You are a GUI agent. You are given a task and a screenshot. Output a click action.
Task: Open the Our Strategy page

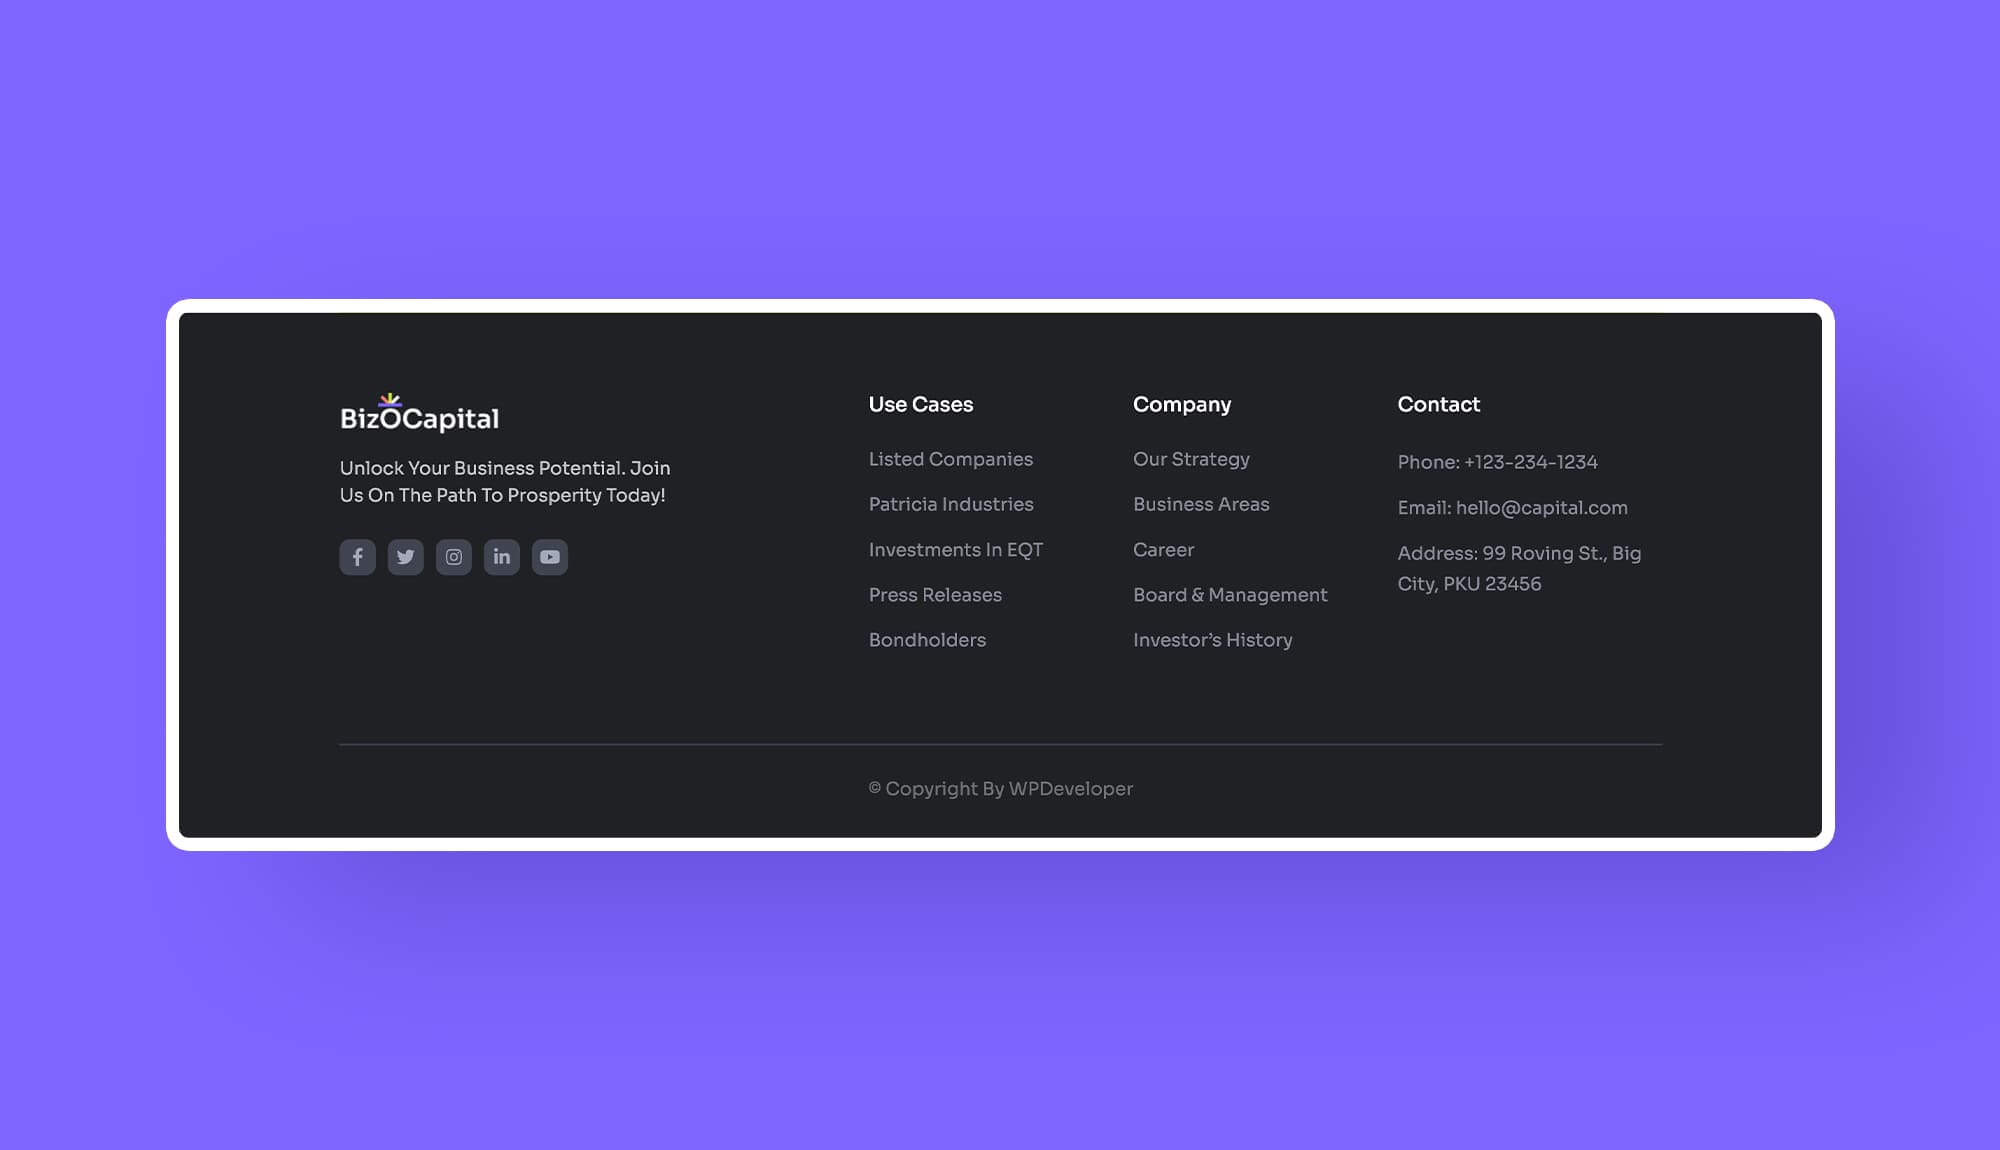point(1191,459)
